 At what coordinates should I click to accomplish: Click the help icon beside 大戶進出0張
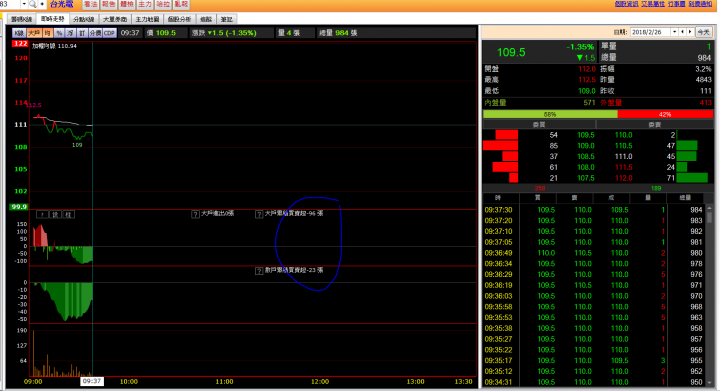(x=195, y=214)
